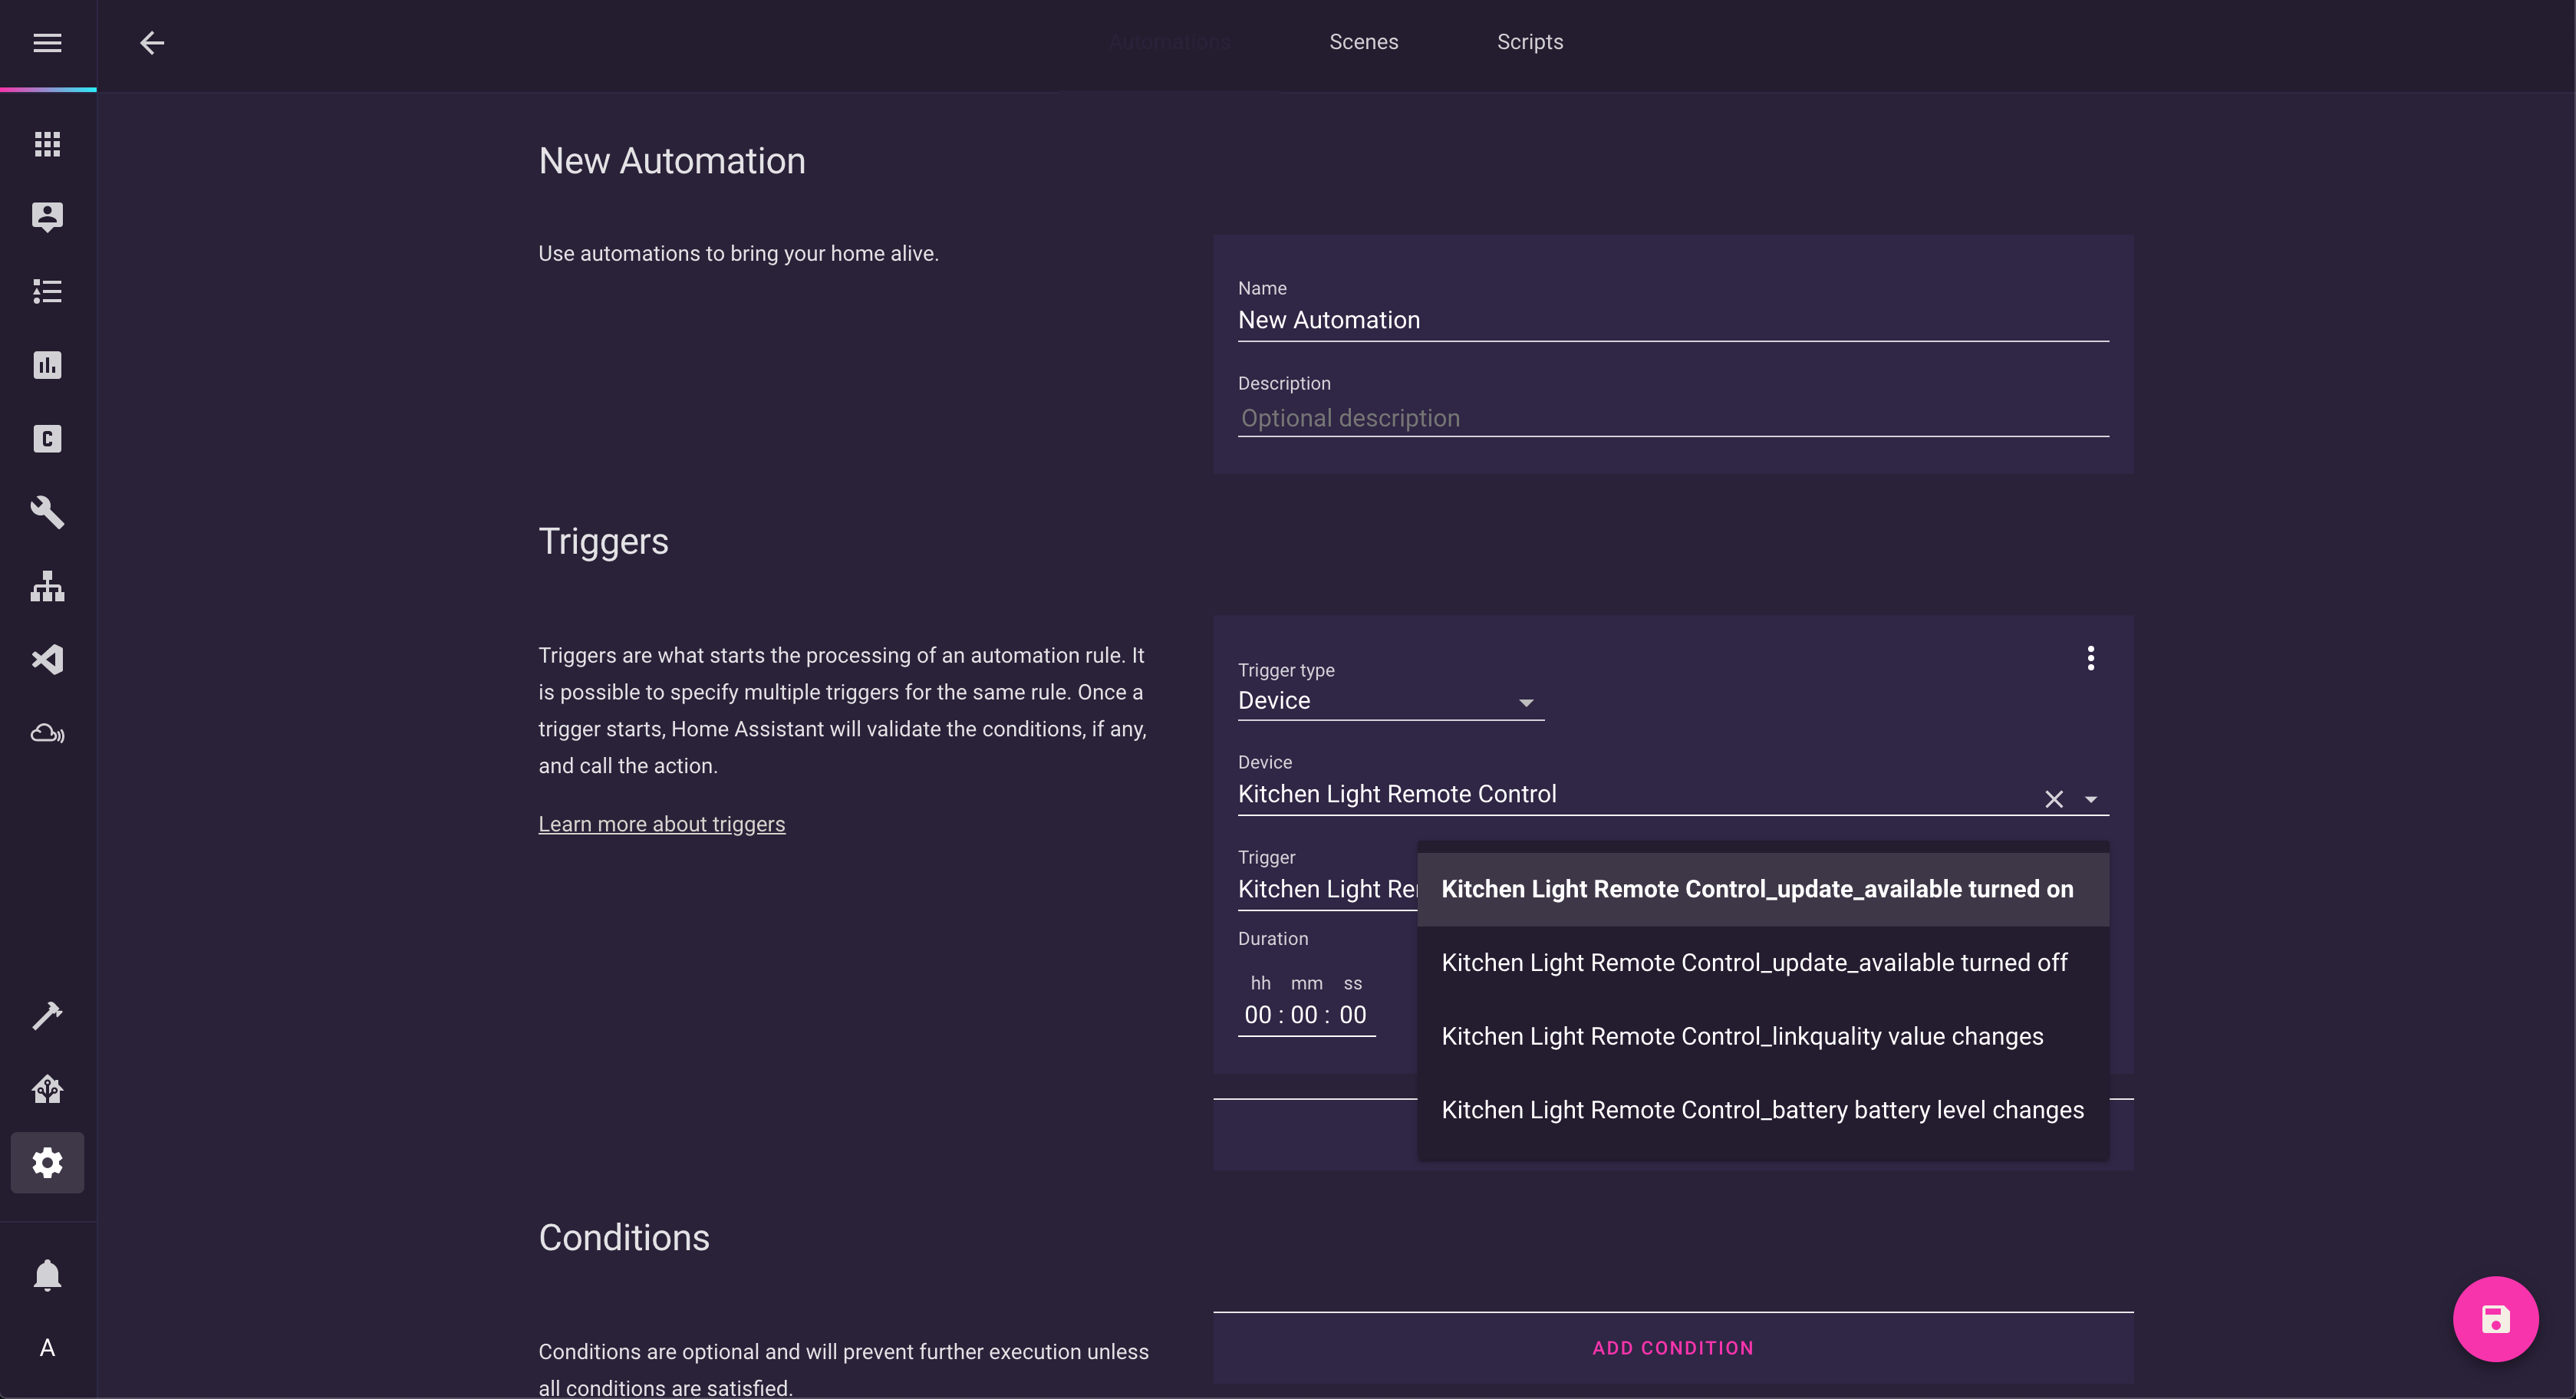Viewport: 2576px width, 1399px height.
Task: Select battery level changes option
Action: 1763,1110
